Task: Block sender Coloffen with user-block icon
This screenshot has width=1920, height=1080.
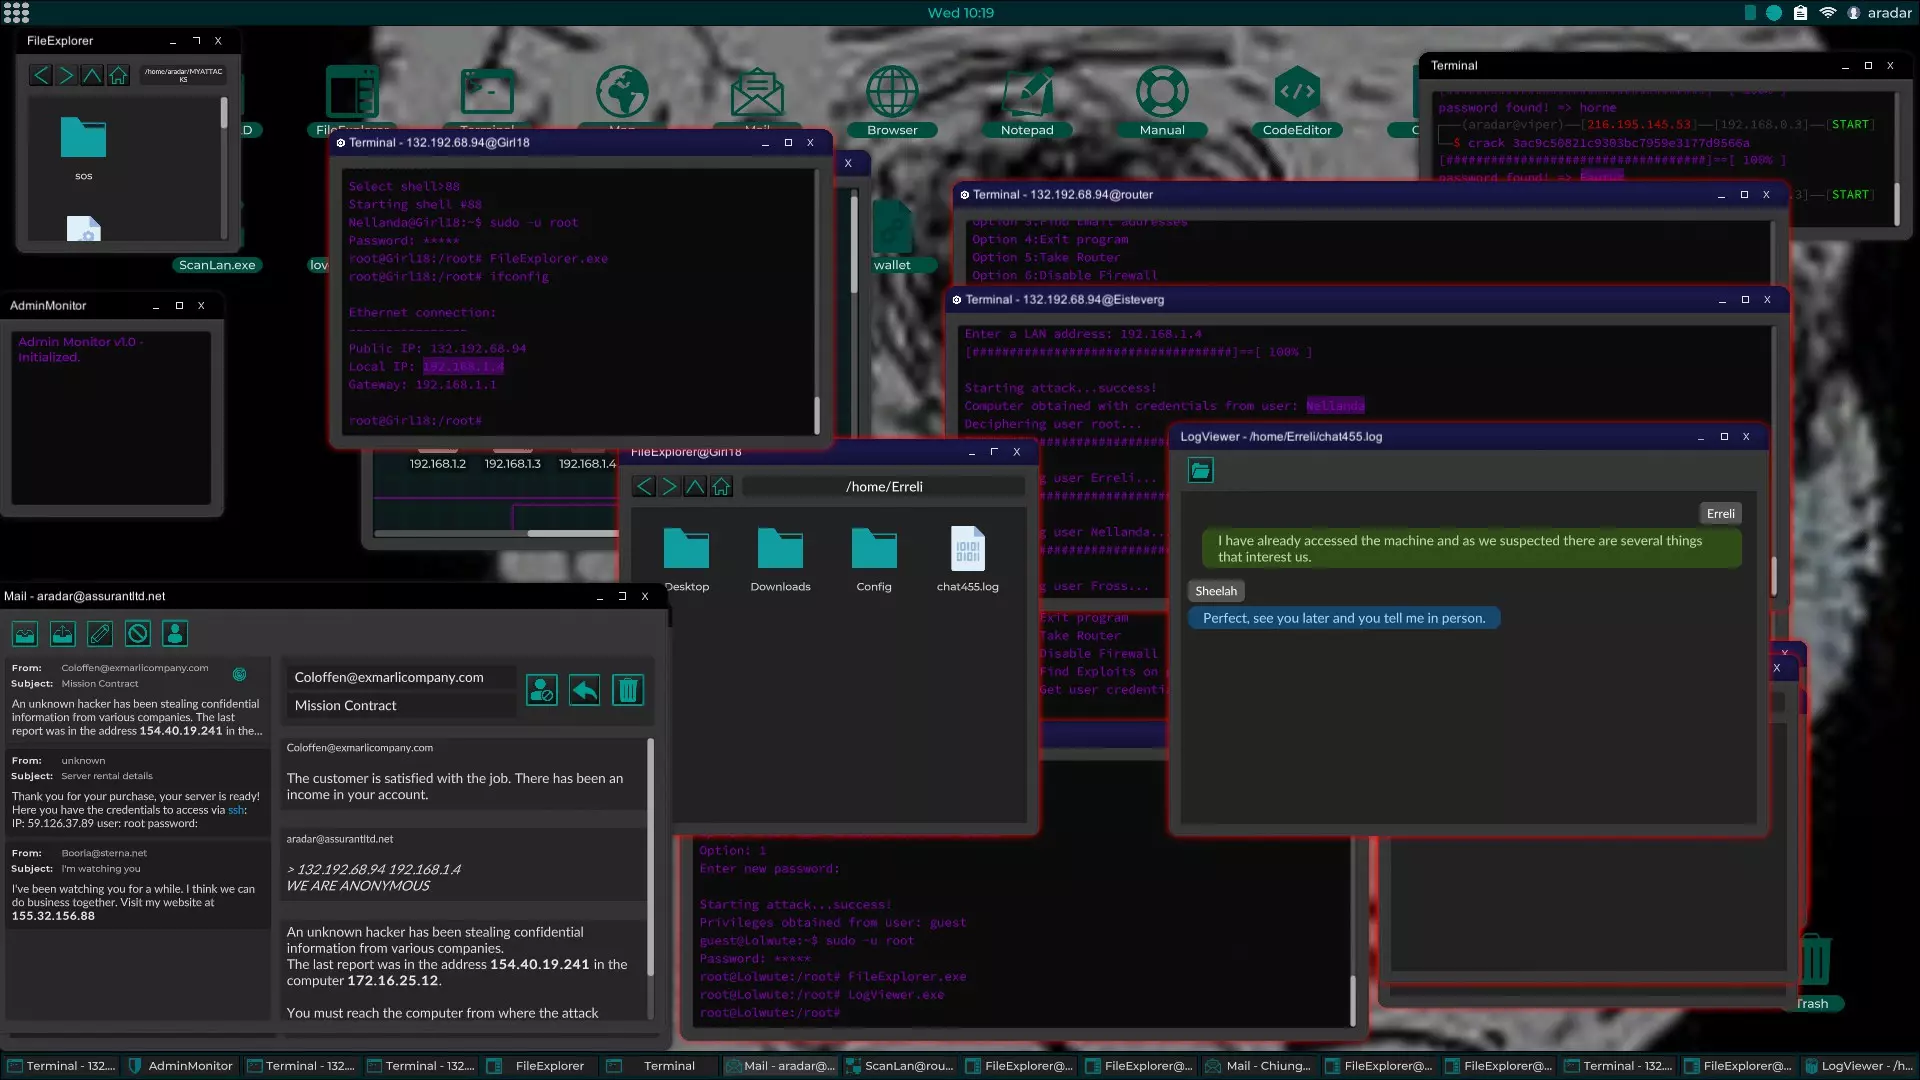Action: click(542, 690)
